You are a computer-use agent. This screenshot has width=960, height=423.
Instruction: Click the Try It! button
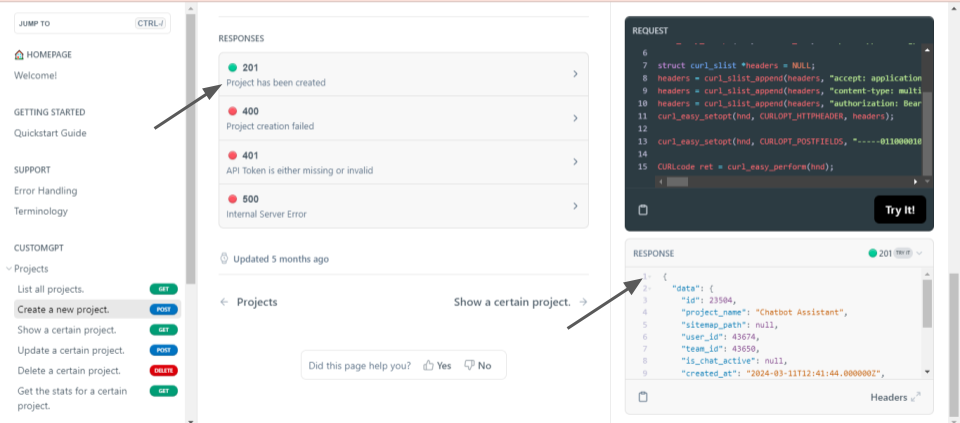click(x=900, y=210)
